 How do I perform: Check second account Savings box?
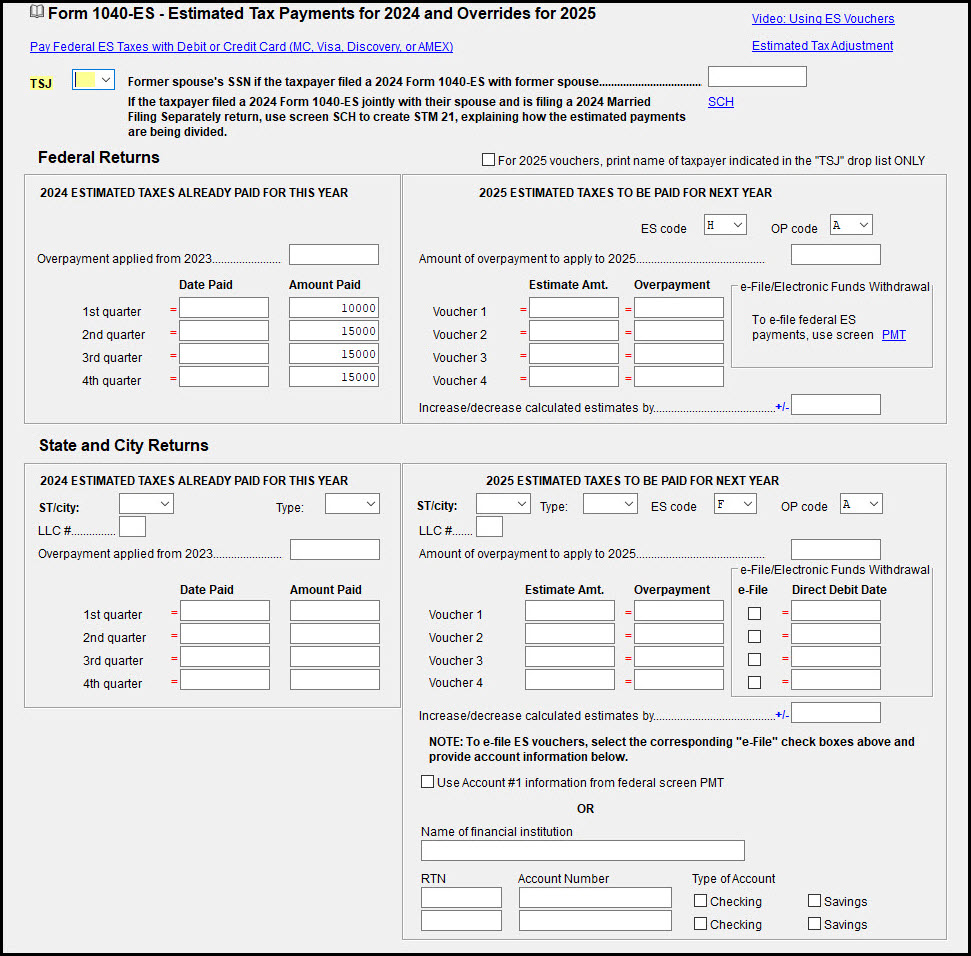click(x=814, y=923)
